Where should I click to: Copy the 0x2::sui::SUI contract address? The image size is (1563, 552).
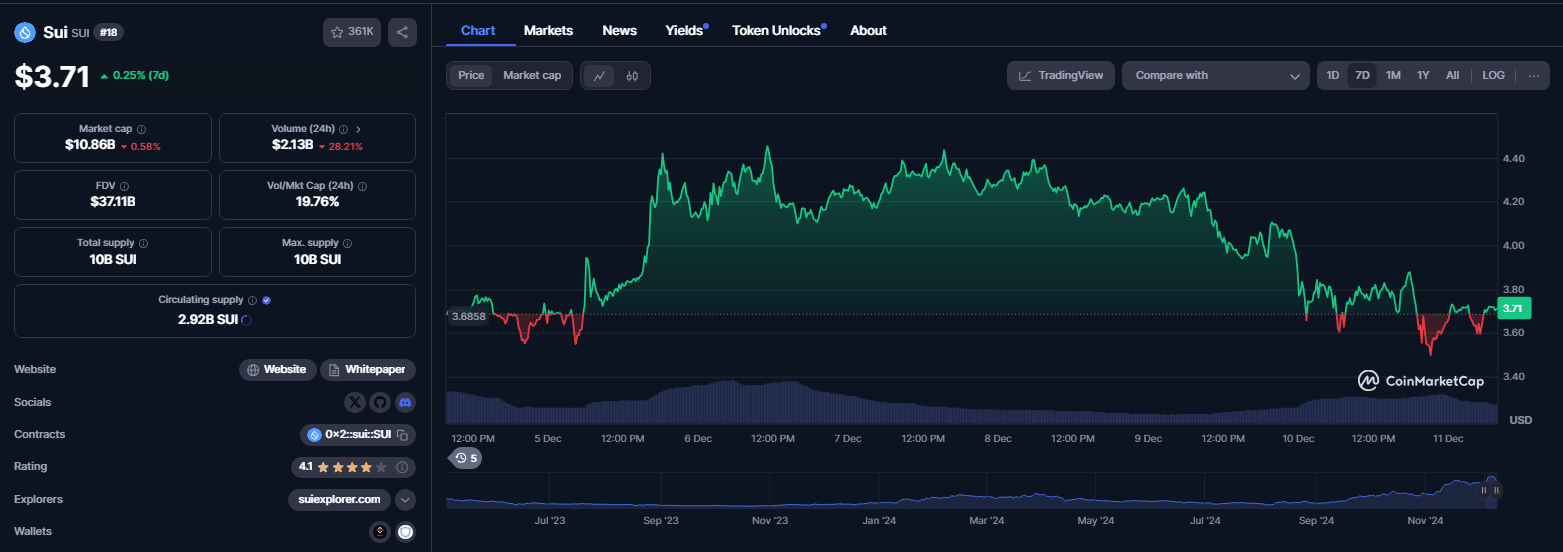click(401, 435)
